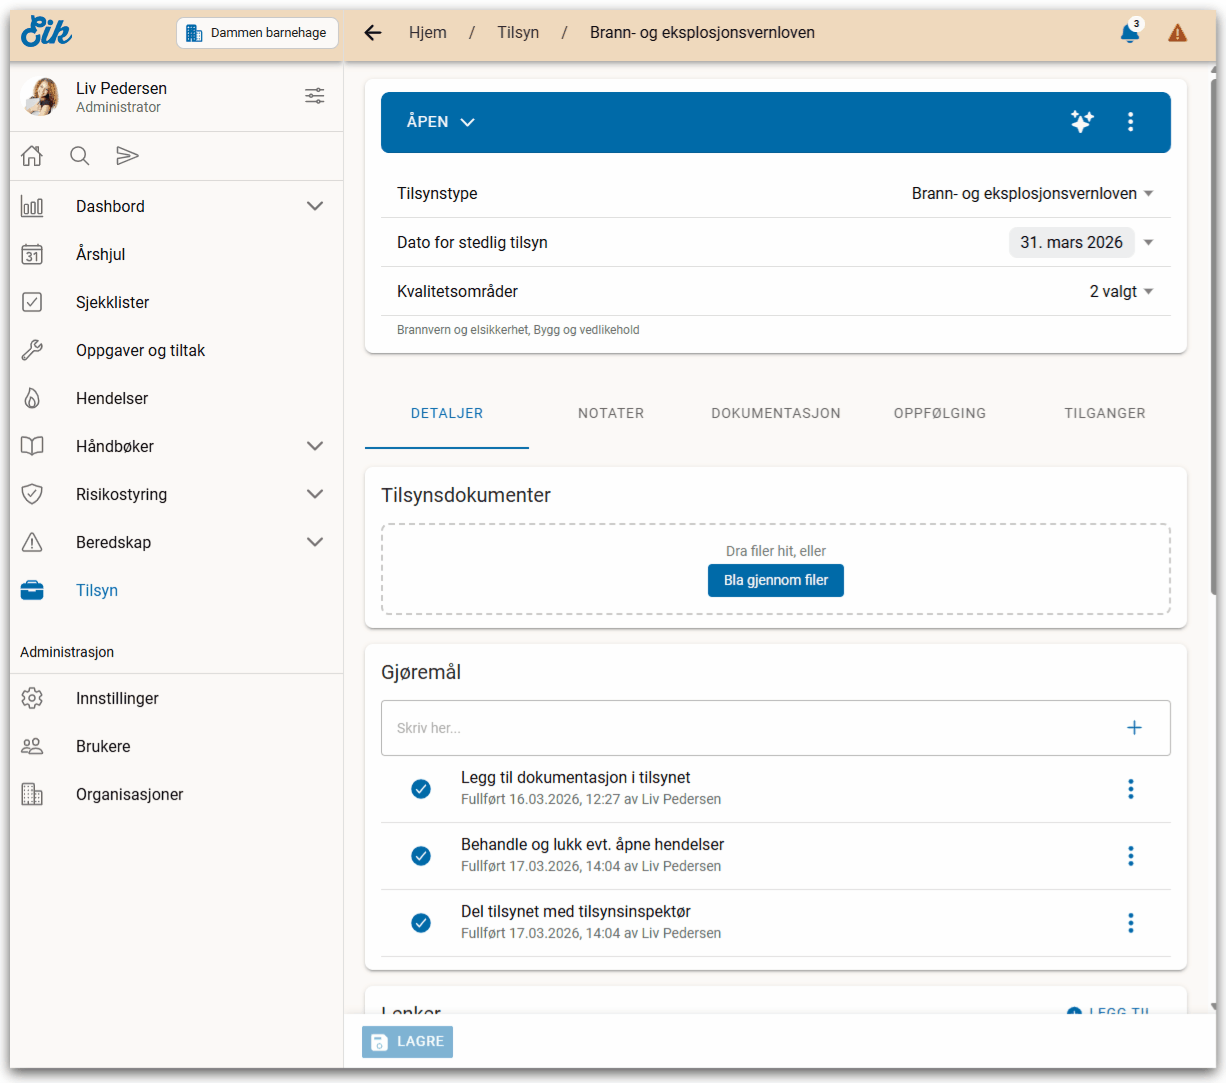The width and height of the screenshot is (1226, 1083).
Task: Click the AI sparkle icon in blue header
Action: point(1081,122)
